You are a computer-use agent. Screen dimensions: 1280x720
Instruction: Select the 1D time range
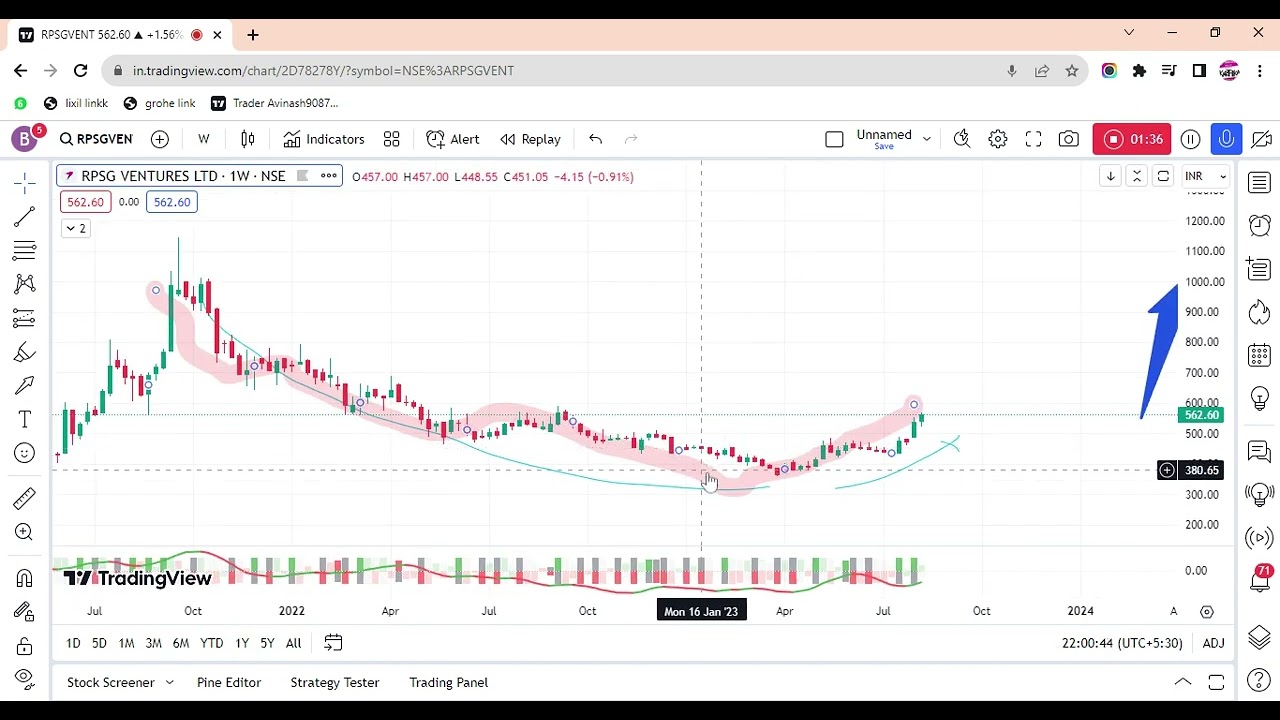[73, 643]
